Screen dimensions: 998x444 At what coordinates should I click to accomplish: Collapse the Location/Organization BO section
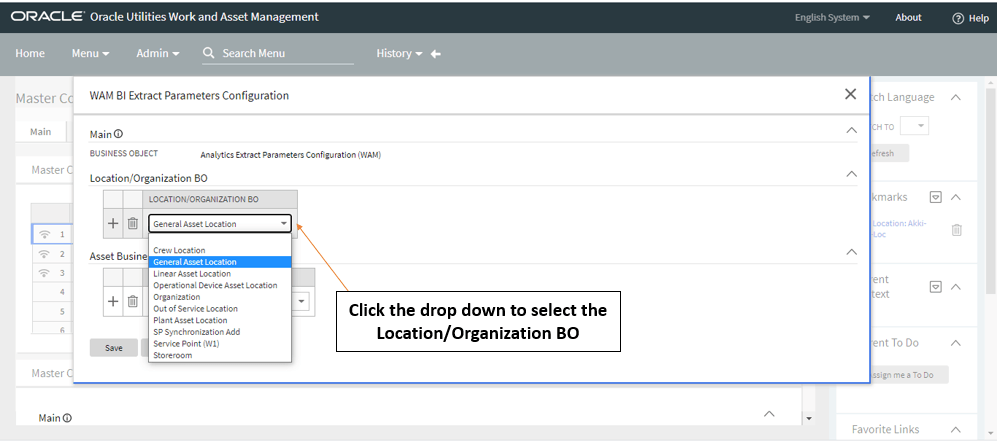coord(851,174)
